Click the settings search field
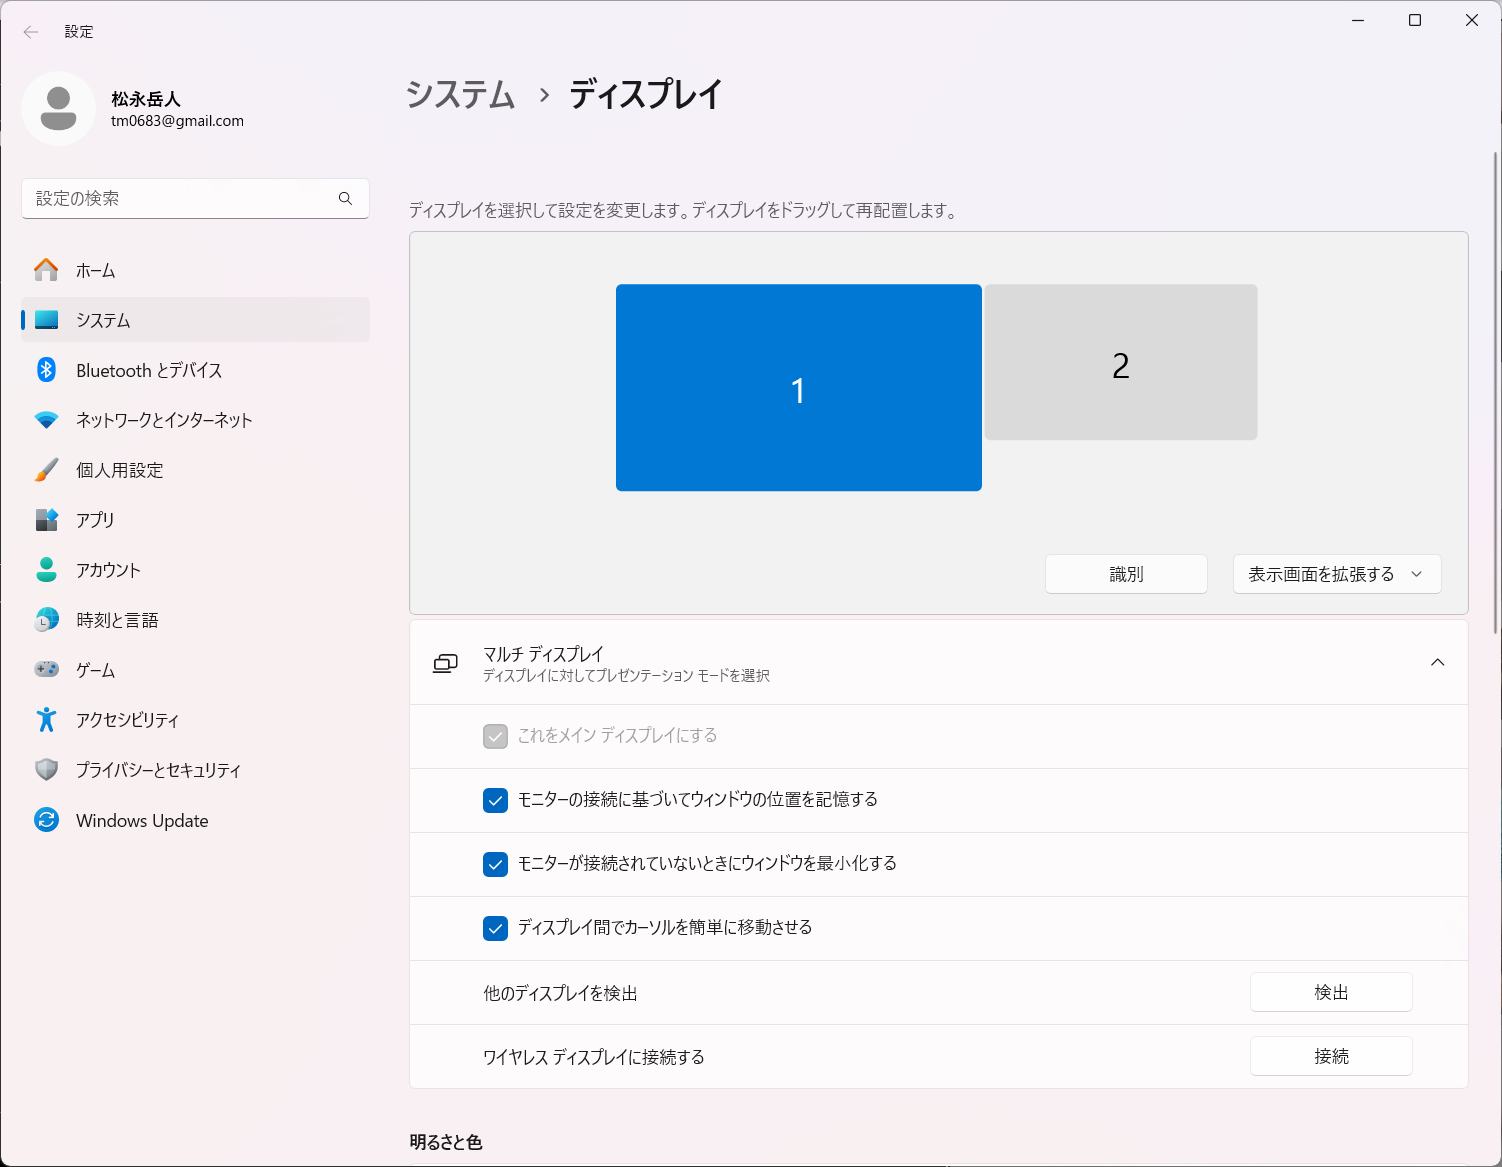This screenshot has width=1502, height=1167. [x=185, y=199]
